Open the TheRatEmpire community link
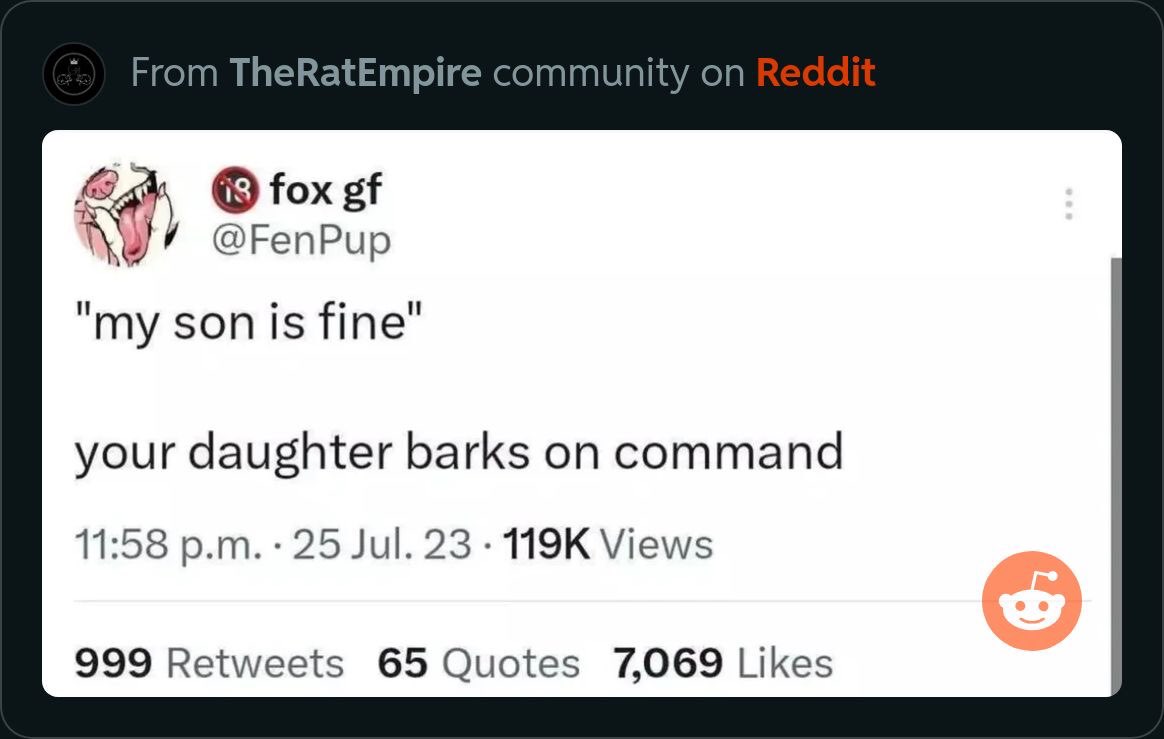1164x739 pixels. coord(356,73)
